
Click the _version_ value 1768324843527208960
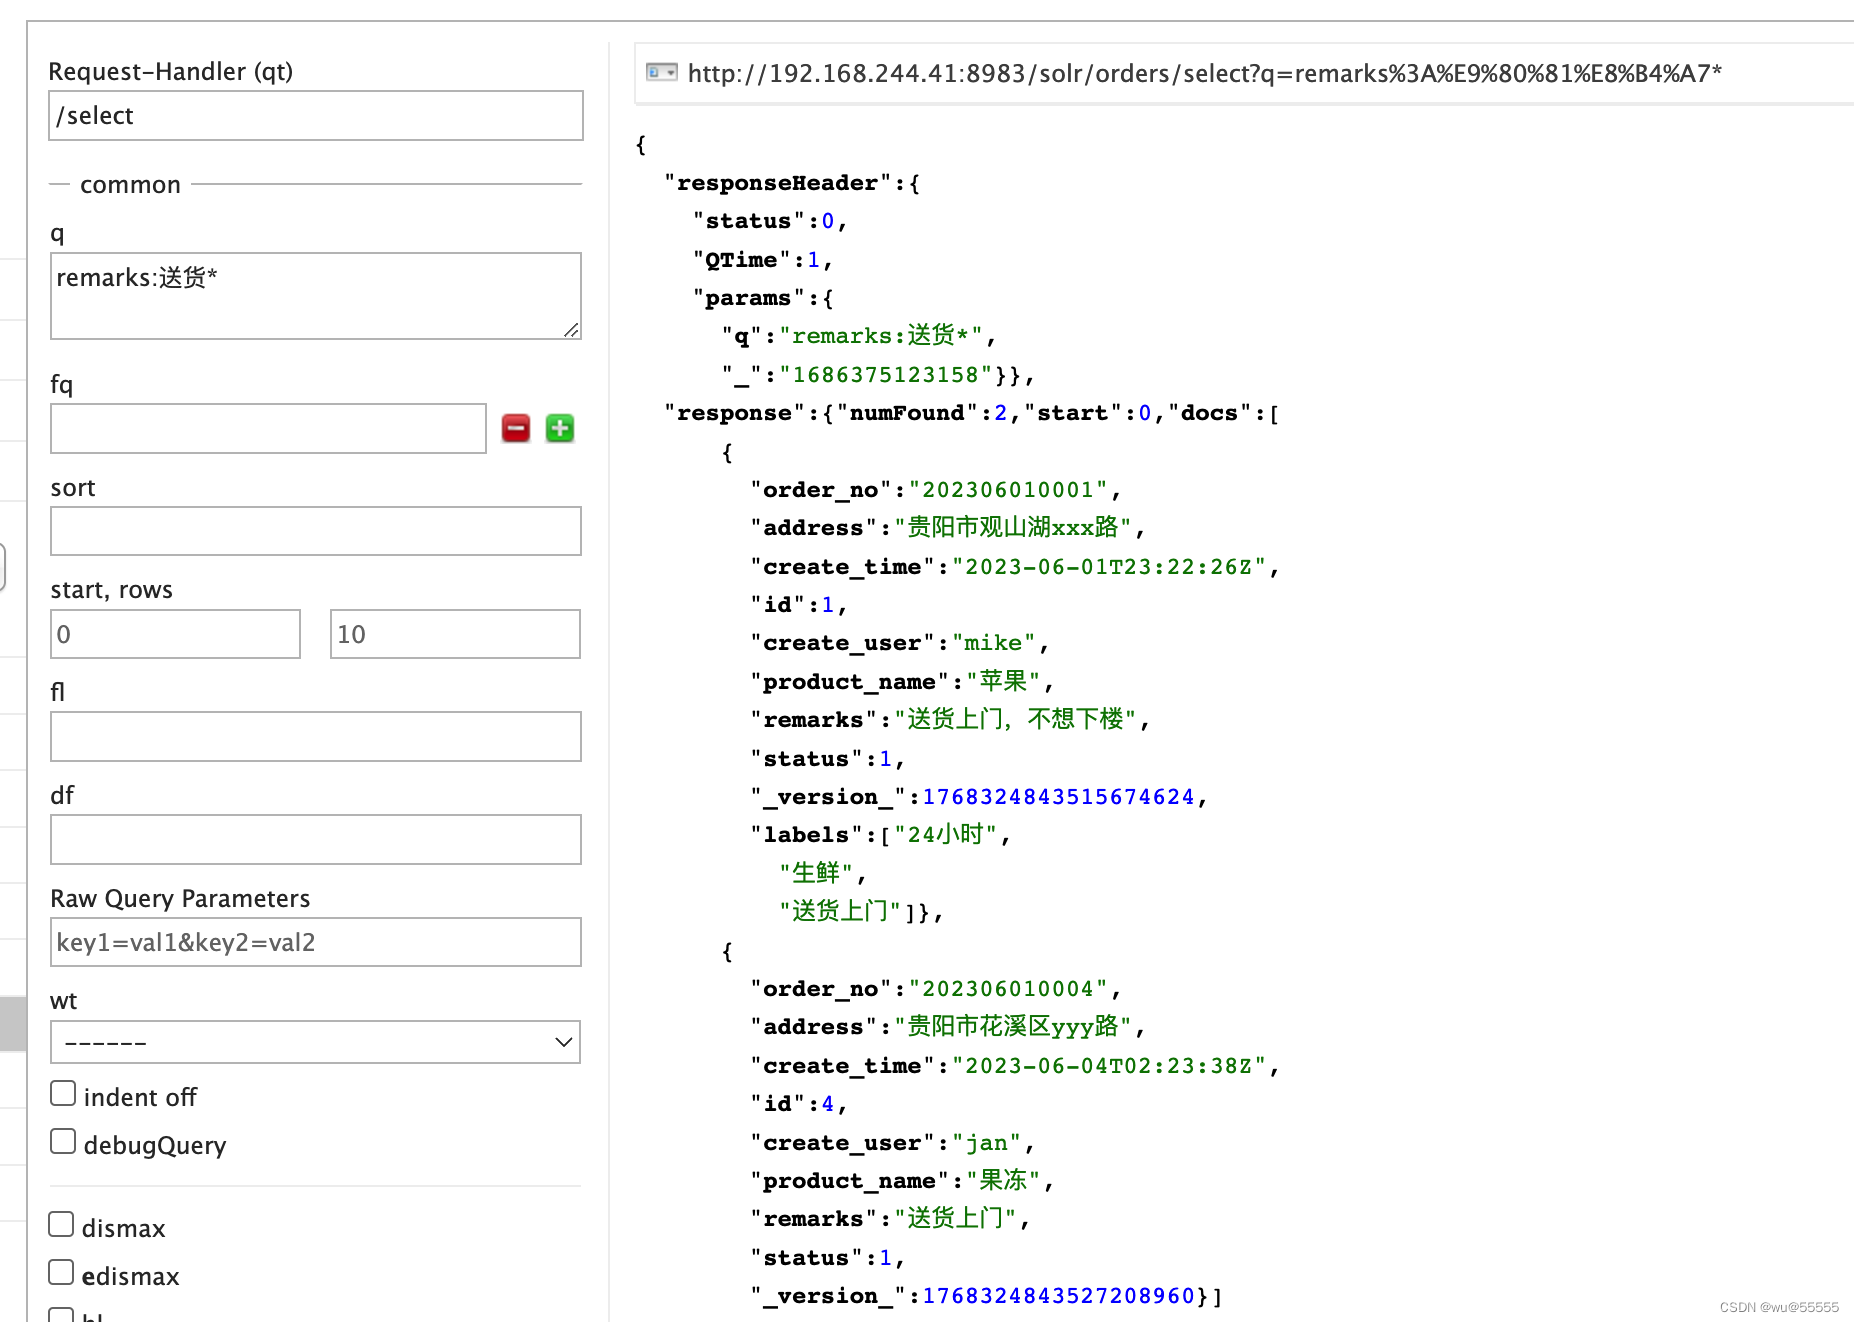(x=1058, y=1296)
